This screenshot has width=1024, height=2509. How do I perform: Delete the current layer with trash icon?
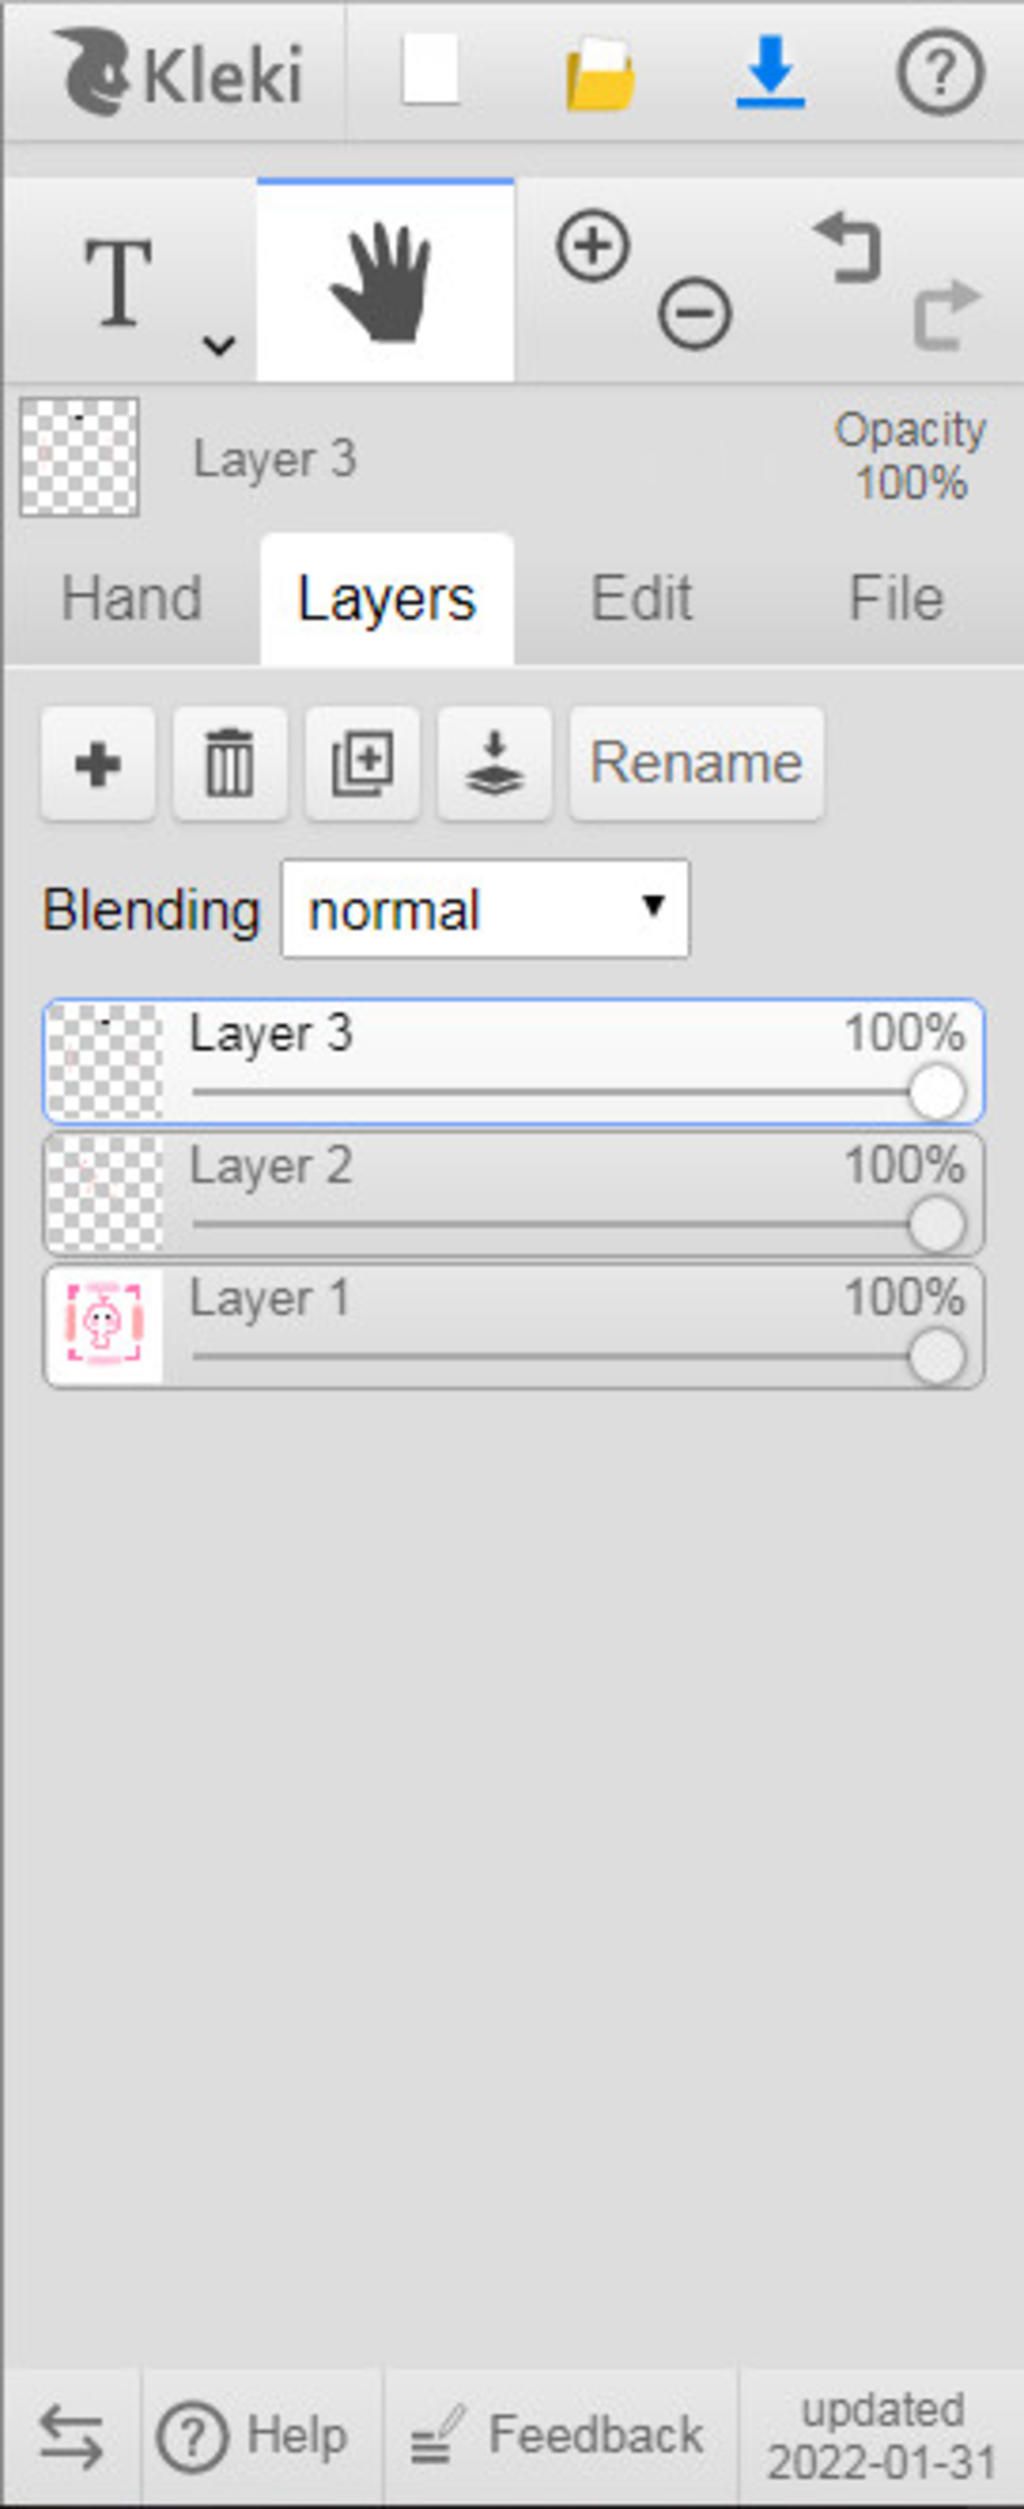(x=230, y=764)
